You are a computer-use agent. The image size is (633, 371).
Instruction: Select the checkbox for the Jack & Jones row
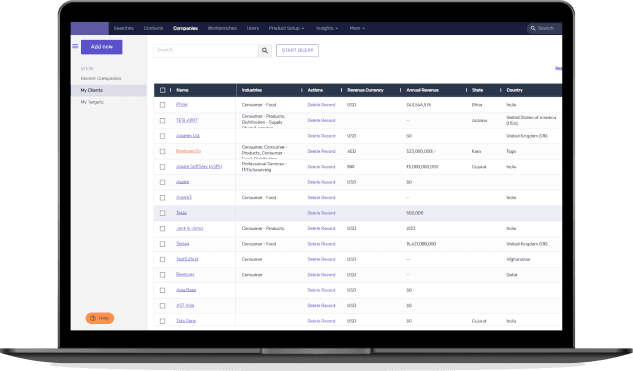(x=162, y=228)
